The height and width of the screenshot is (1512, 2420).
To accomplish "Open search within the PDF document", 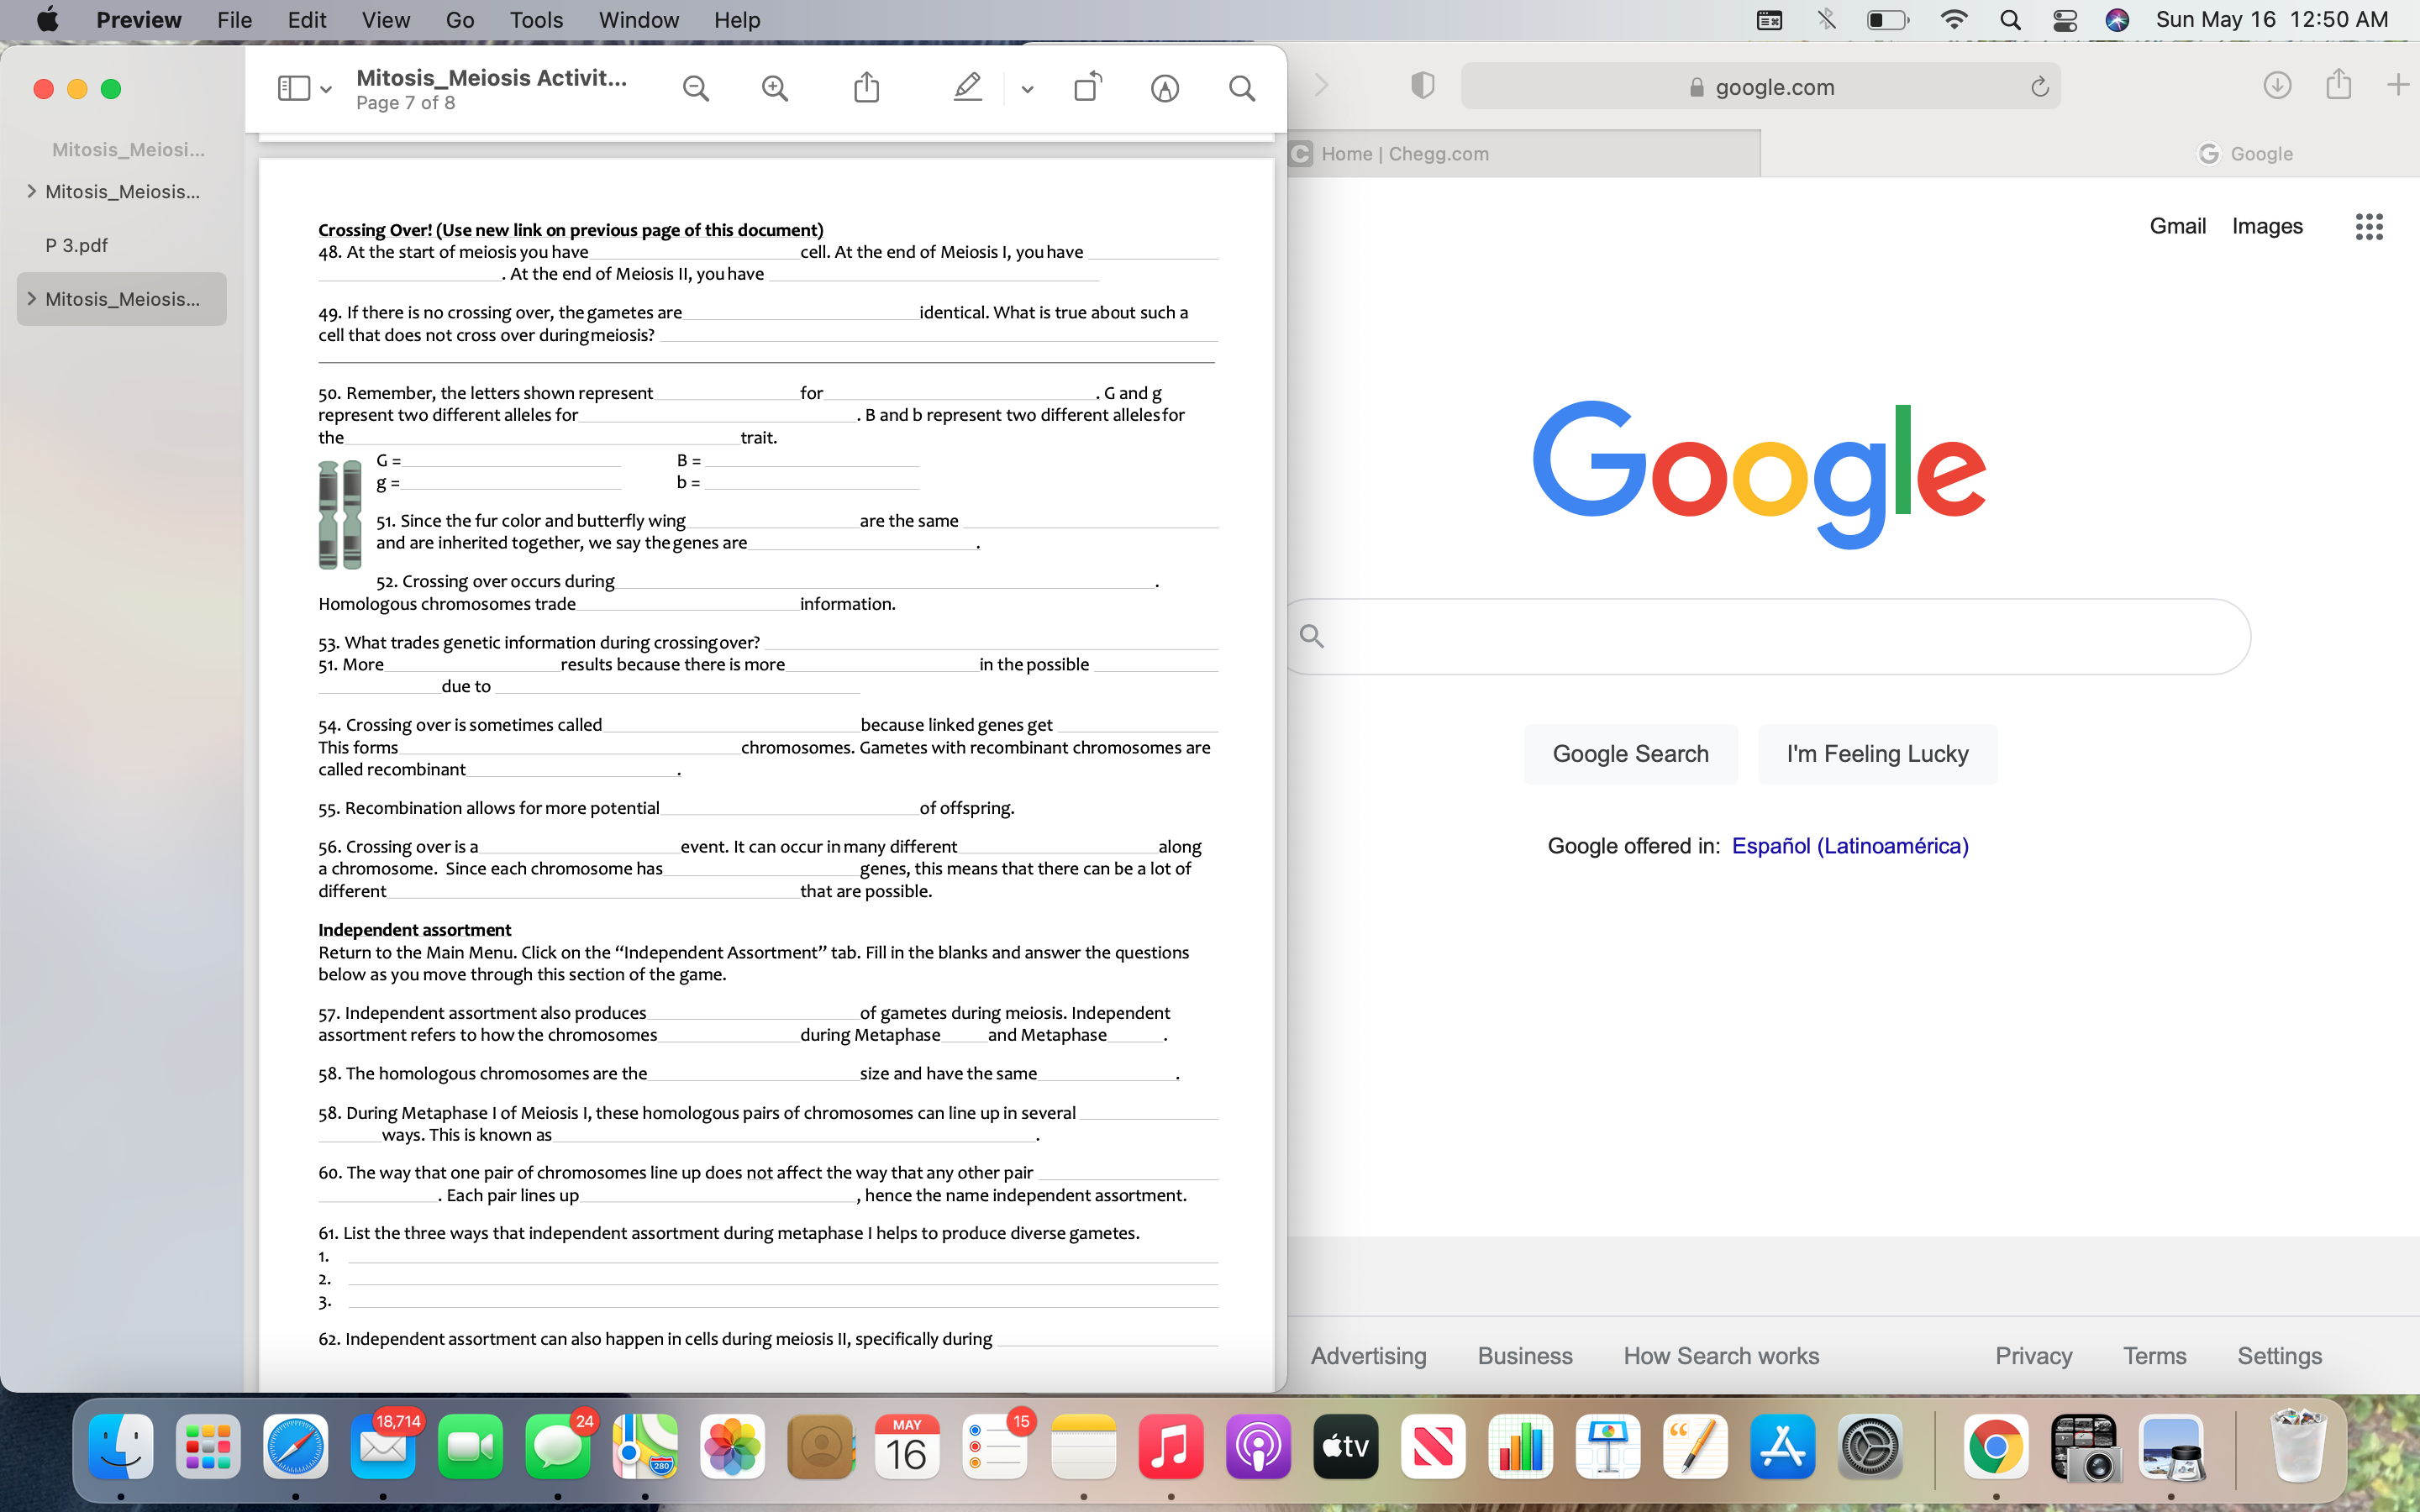I will click(x=1241, y=88).
